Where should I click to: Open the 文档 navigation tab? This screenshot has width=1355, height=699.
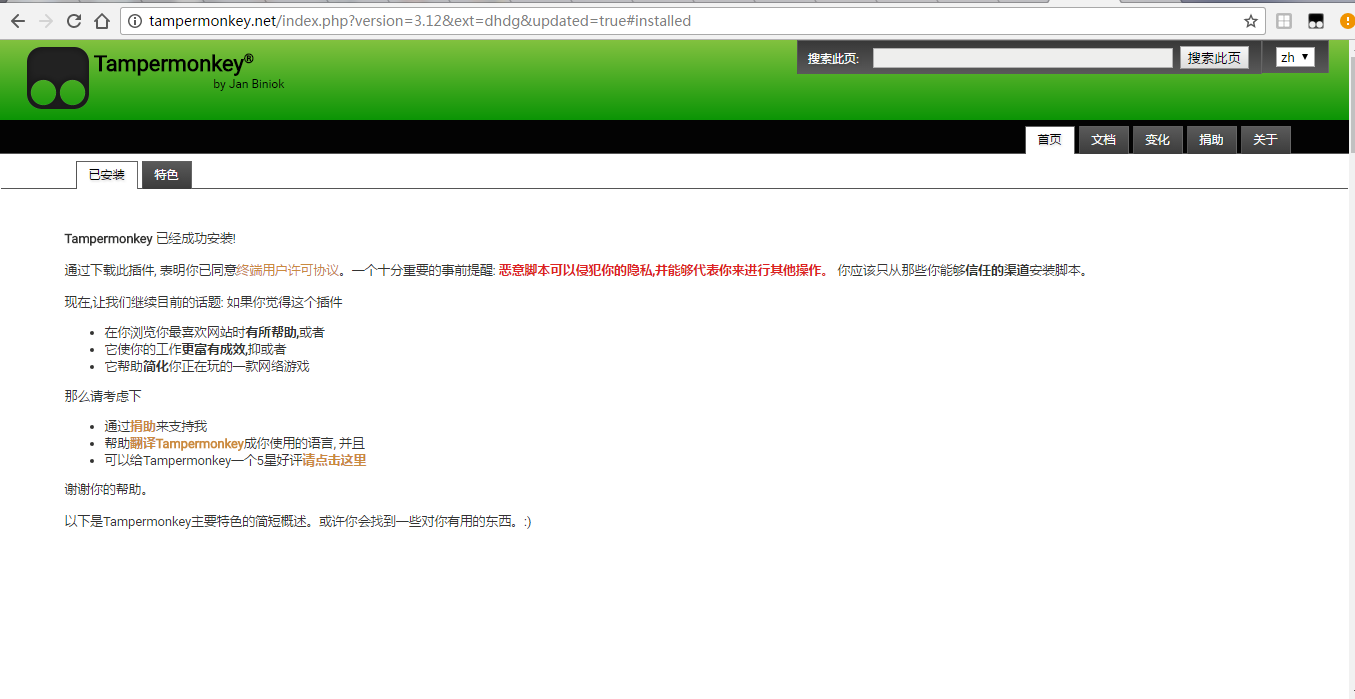click(1104, 140)
